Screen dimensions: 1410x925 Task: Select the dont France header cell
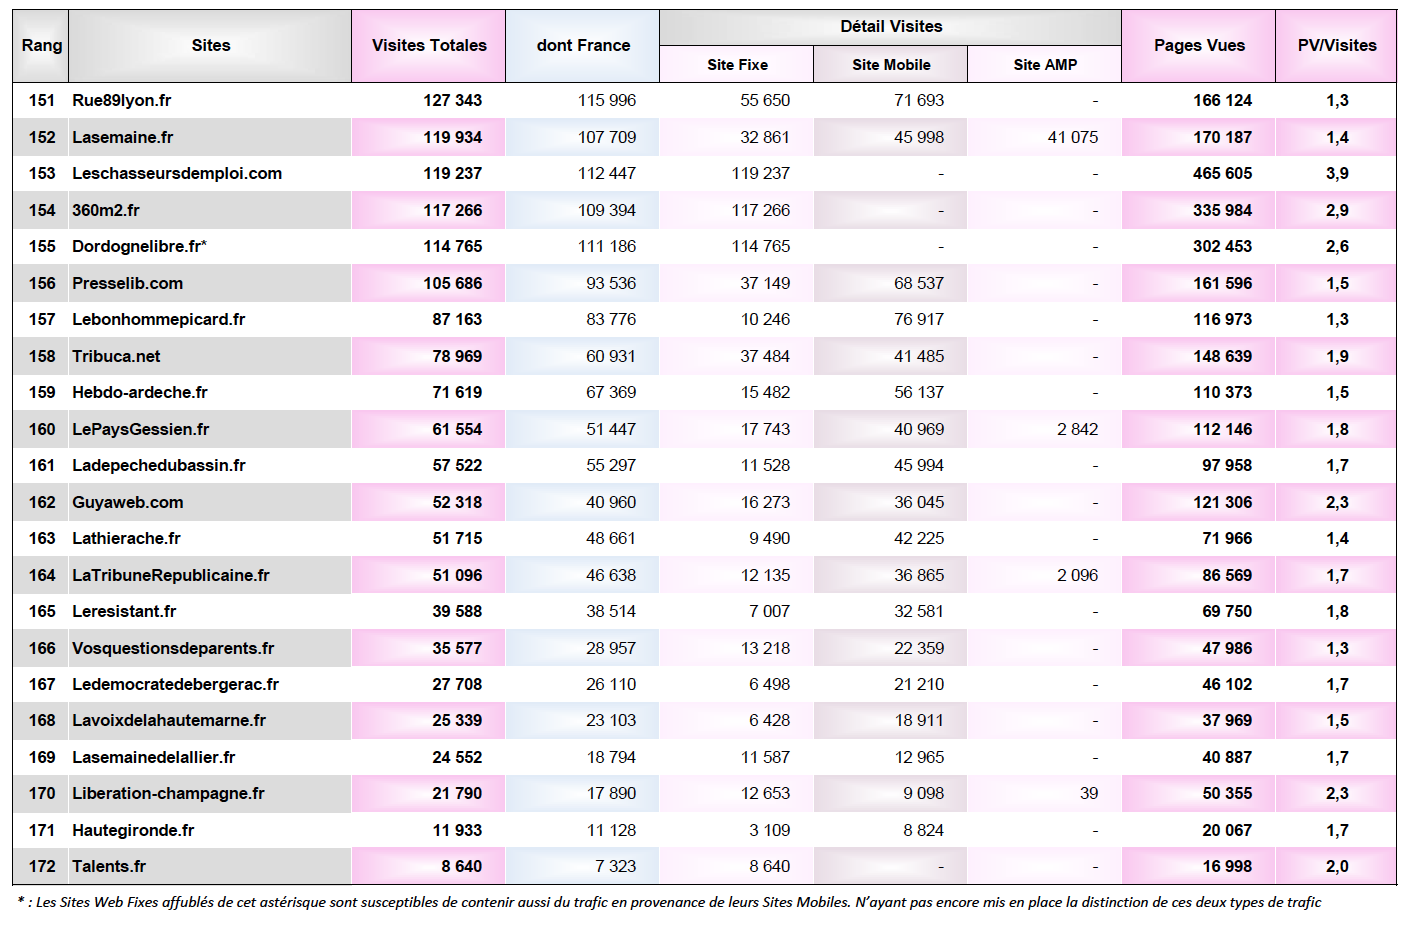click(x=583, y=46)
